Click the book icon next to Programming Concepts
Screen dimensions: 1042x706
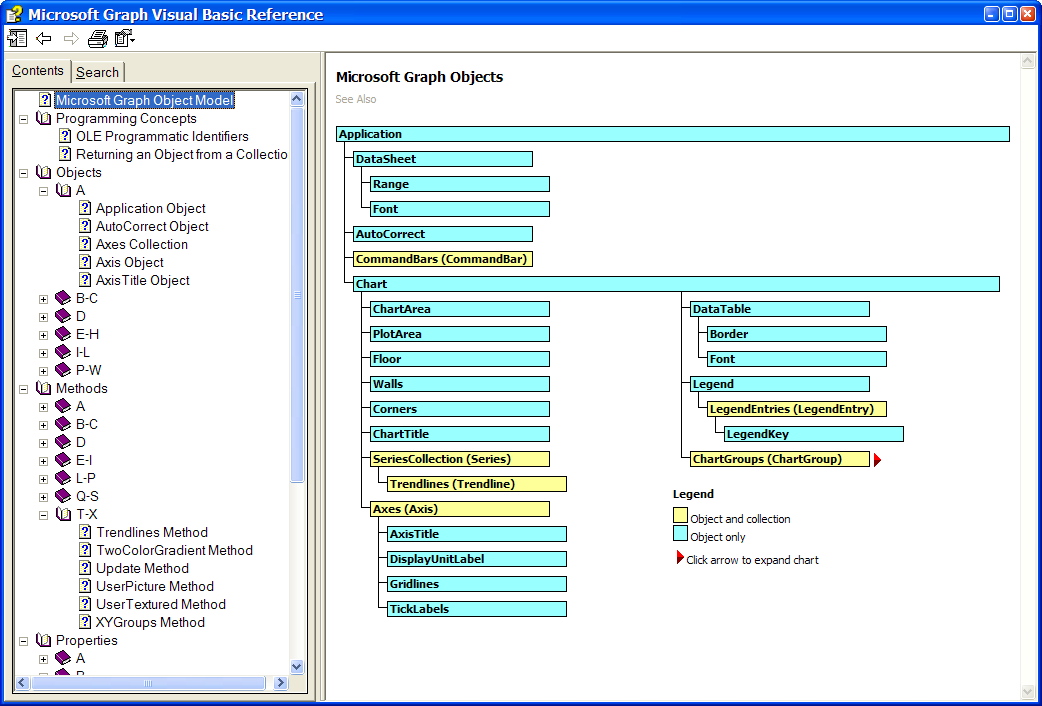(44, 118)
